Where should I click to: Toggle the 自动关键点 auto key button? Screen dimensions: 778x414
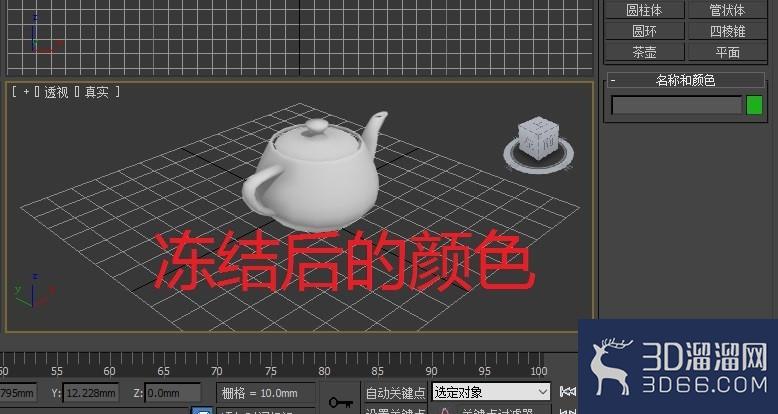[395, 393]
